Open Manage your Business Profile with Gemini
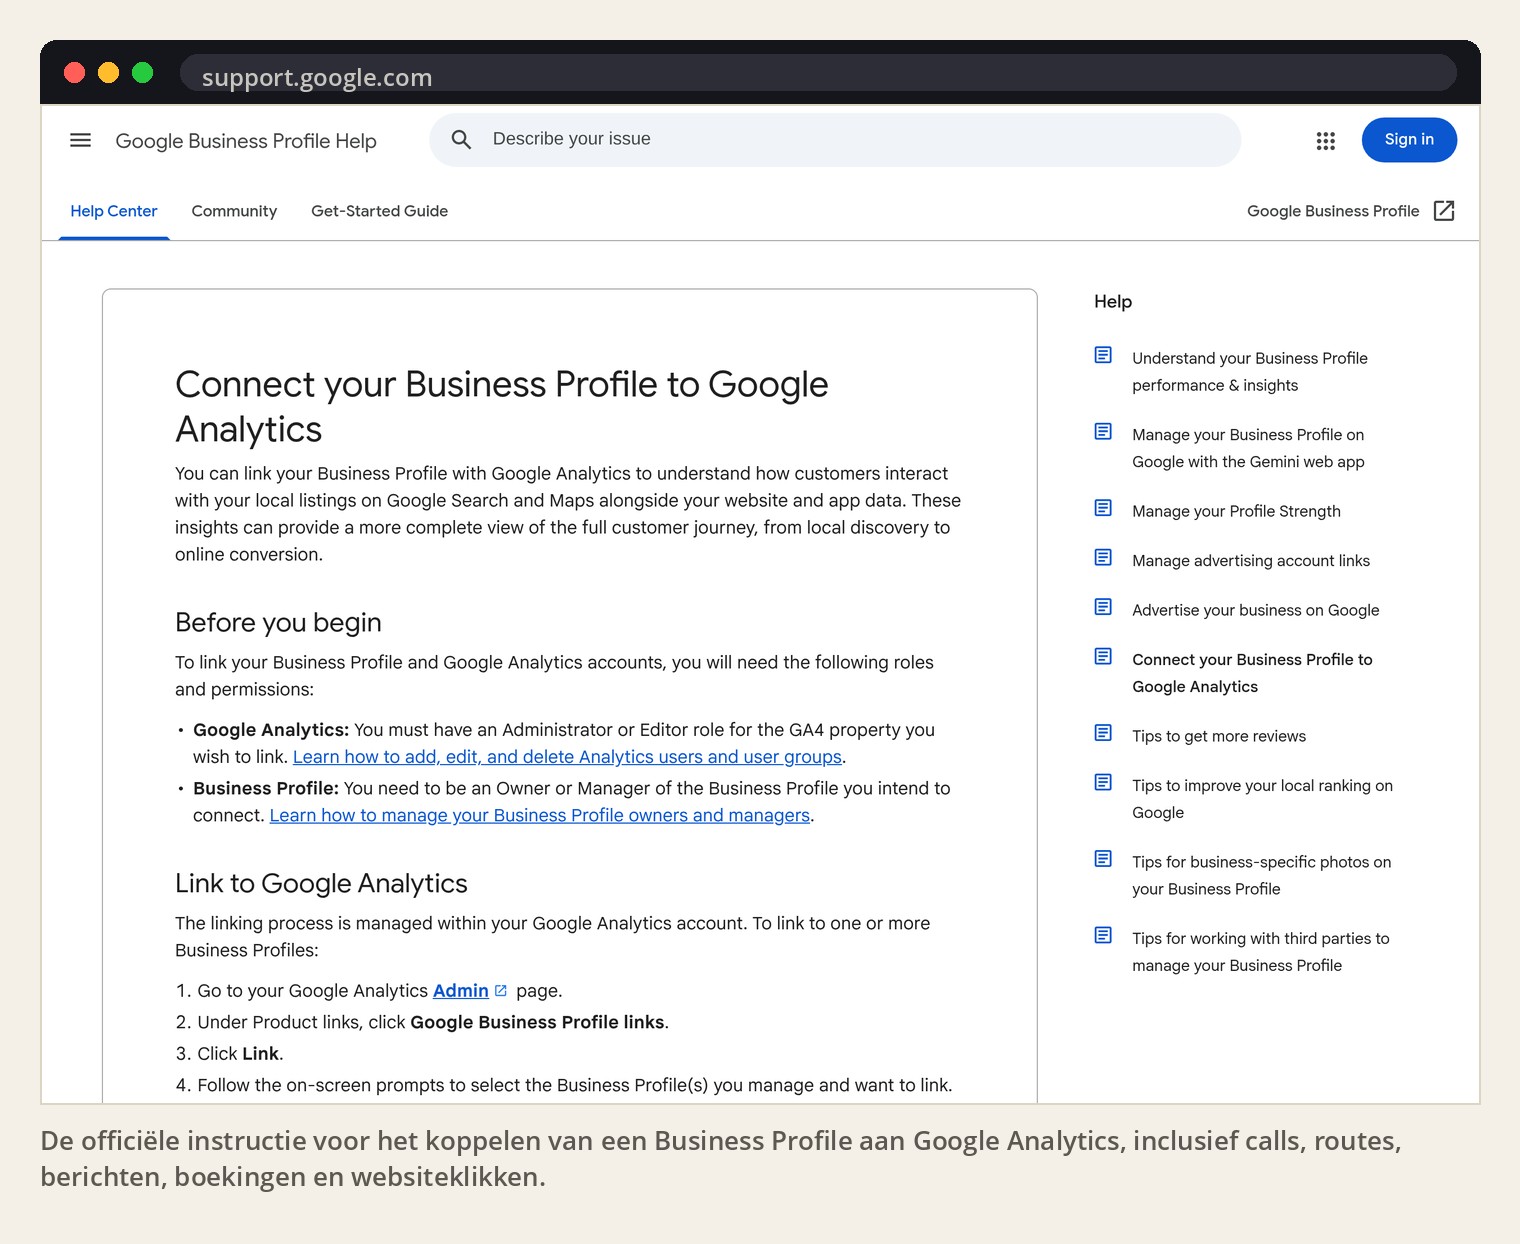Image resolution: width=1520 pixels, height=1244 pixels. [1248, 448]
